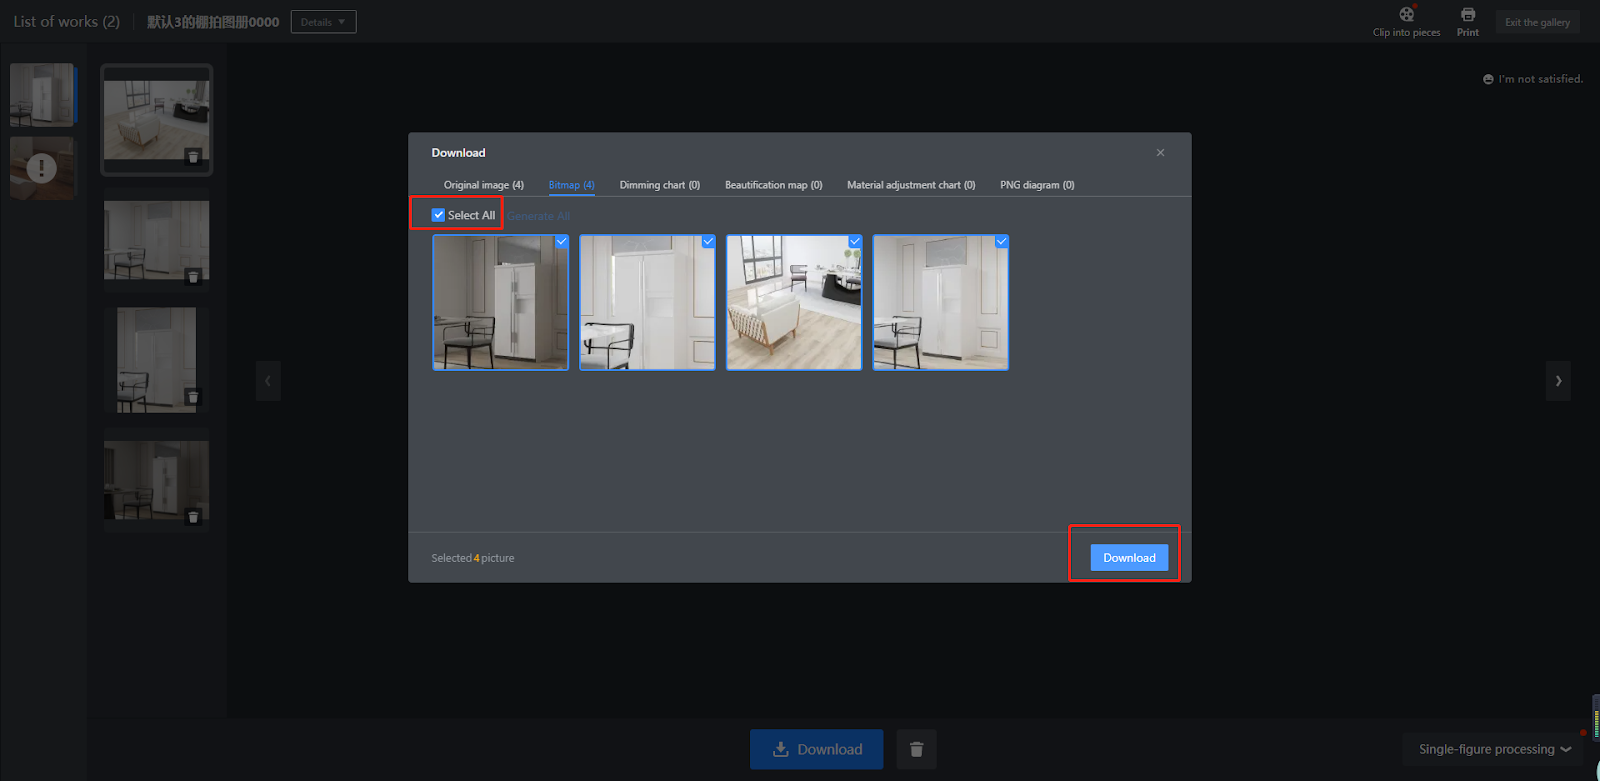Image resolution: width=1600 pixels, height=781 pixels.
Task: Click the Generate All link
Action: click(x=538, y=216)
